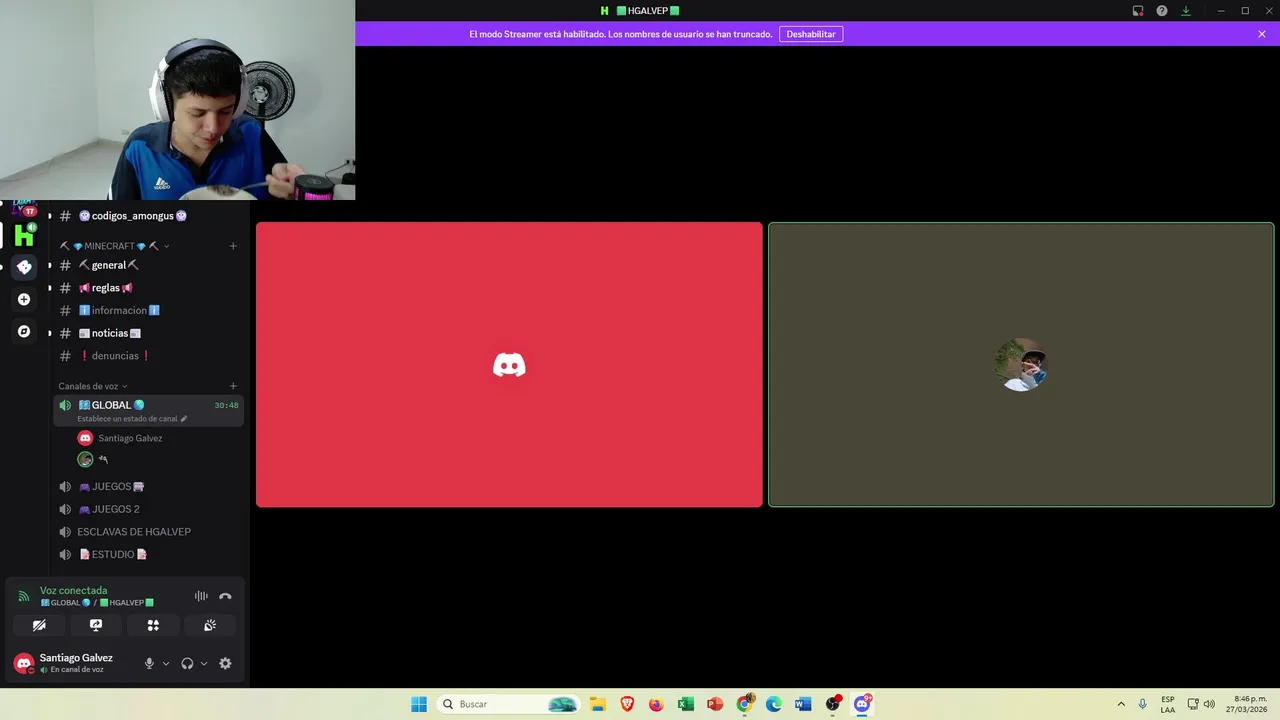Select the HGALVEP server icon
1280x720 pixels.
point(24,235)
